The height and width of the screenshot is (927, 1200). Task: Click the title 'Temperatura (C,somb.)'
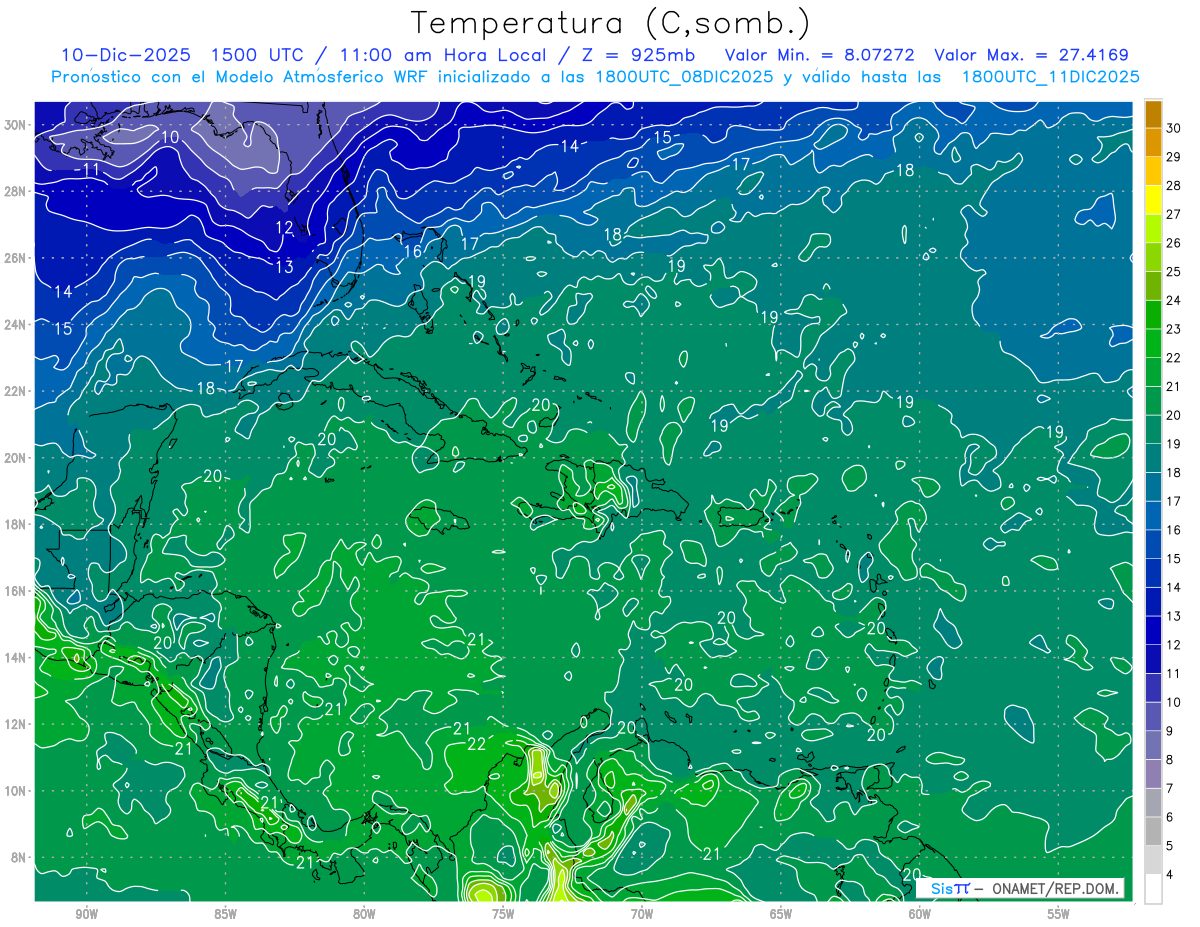[x=611, y=22]
